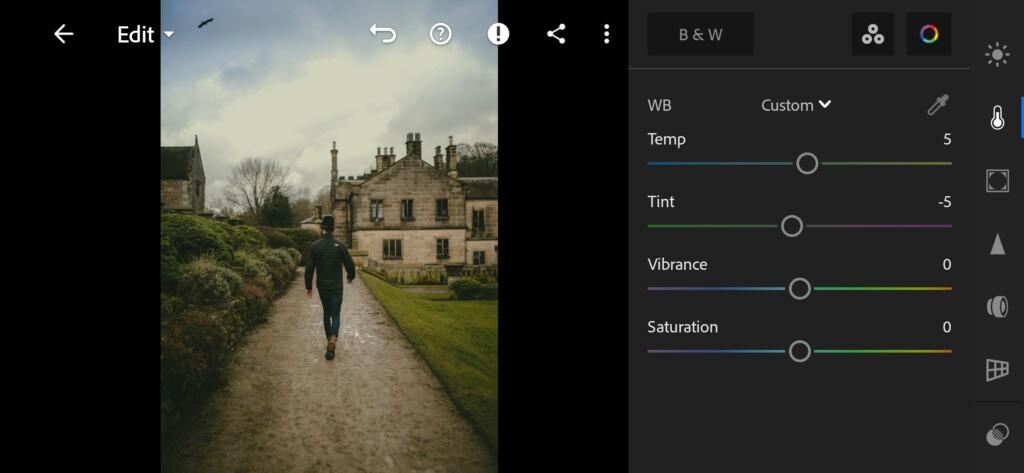Tap the photo preview of walking man
This screenshot has height=473, width=1024.
pyautogui.click(x=329, y=236)
